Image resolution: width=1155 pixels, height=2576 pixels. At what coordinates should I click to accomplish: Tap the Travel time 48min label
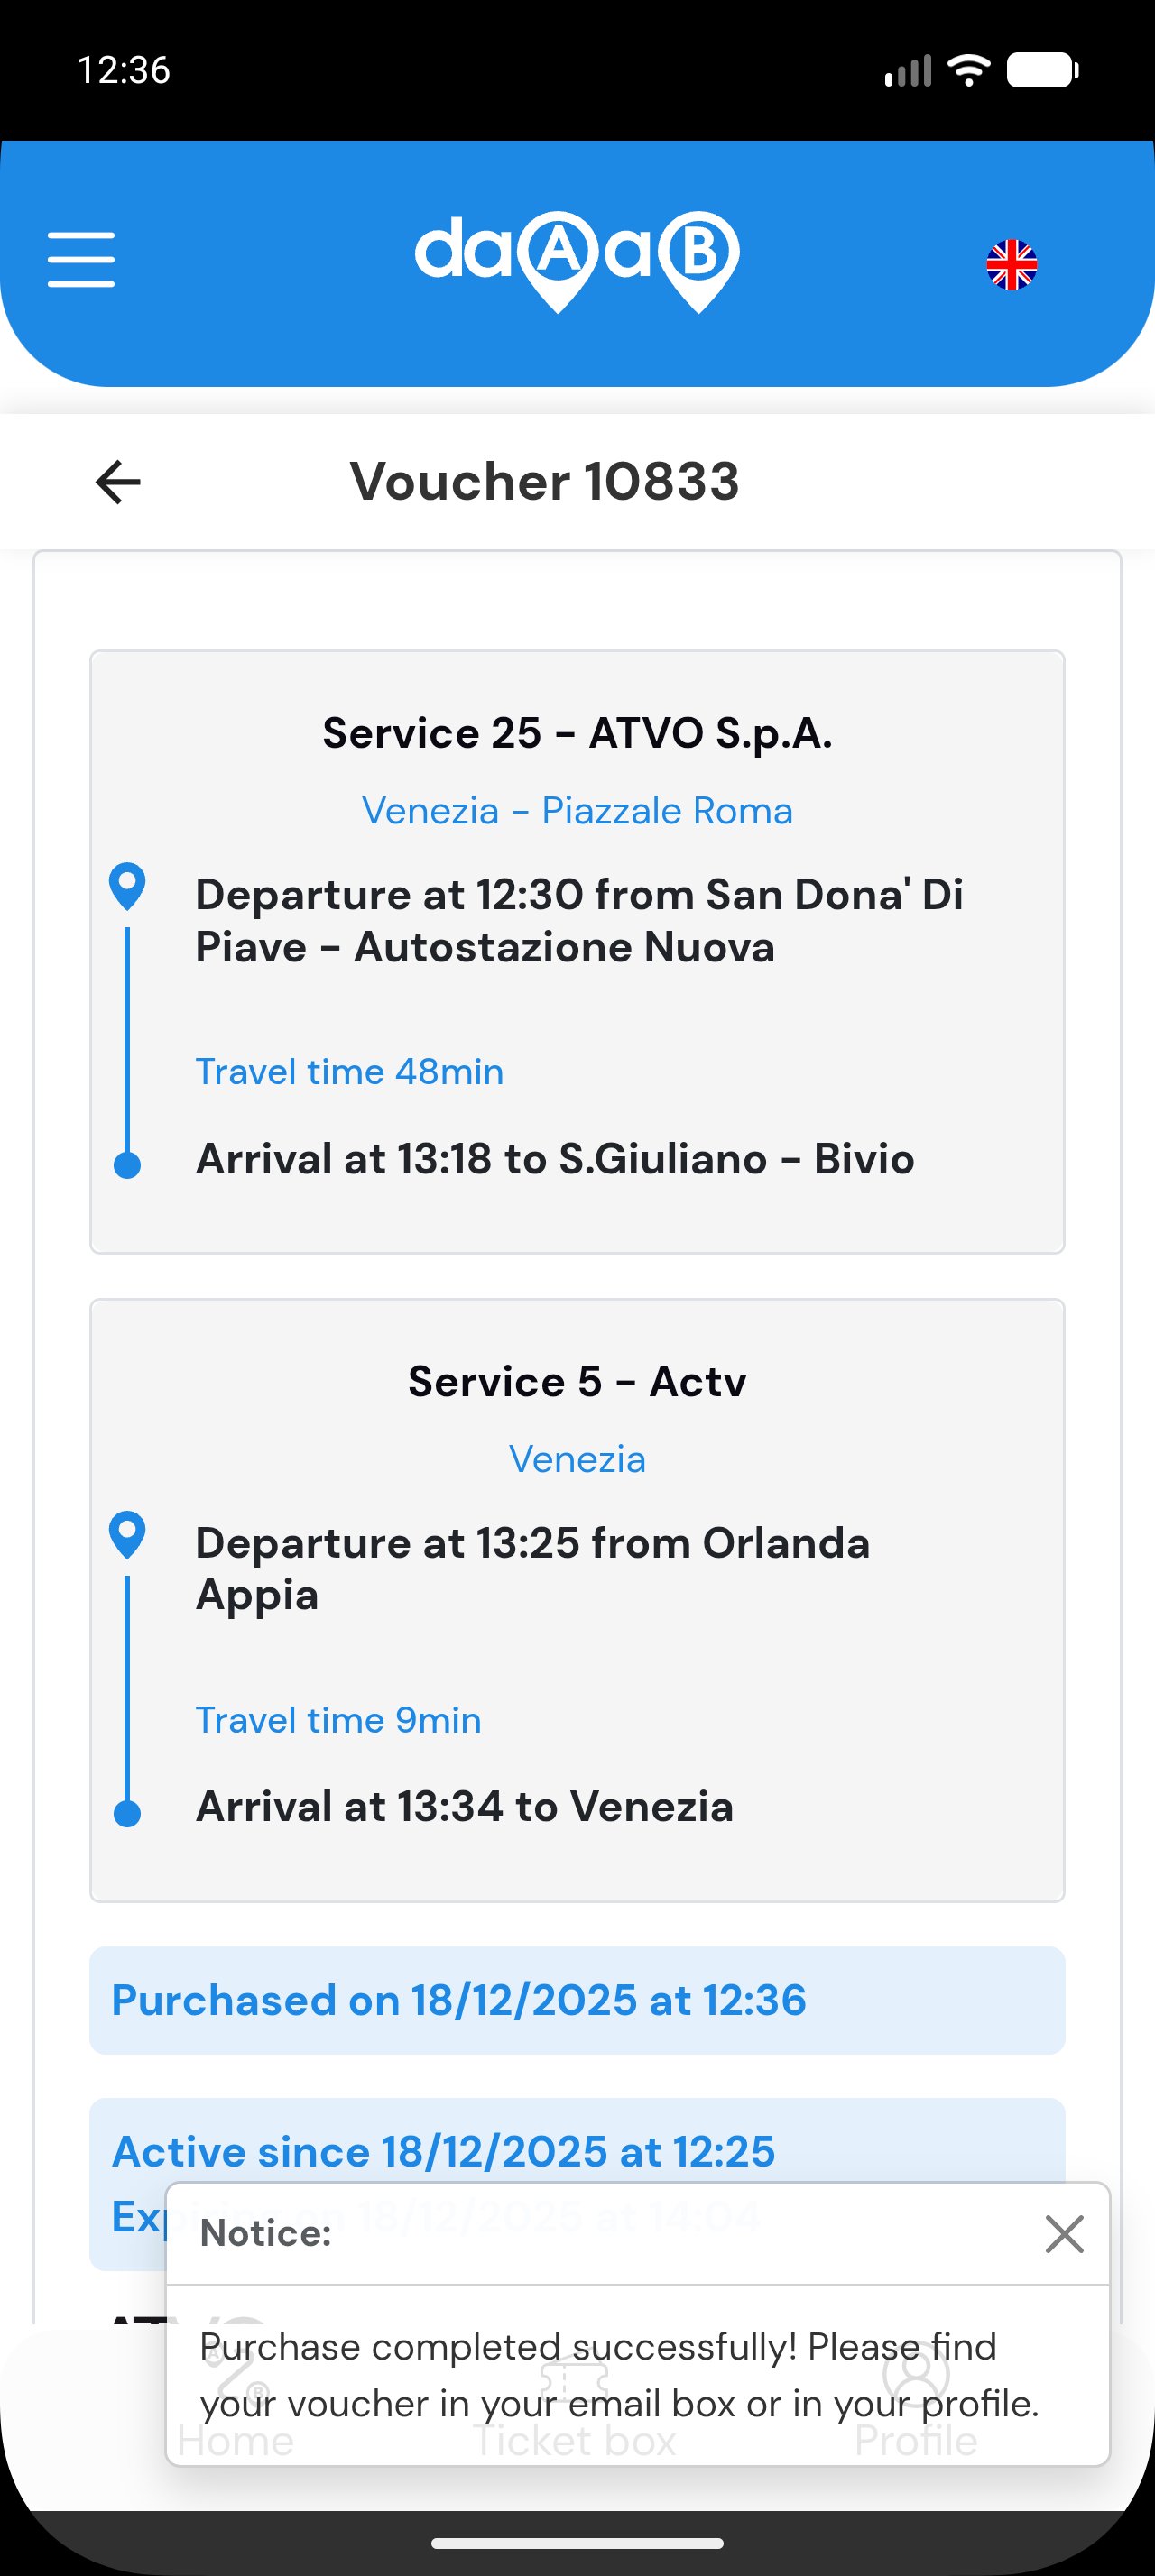[349, 1071]
